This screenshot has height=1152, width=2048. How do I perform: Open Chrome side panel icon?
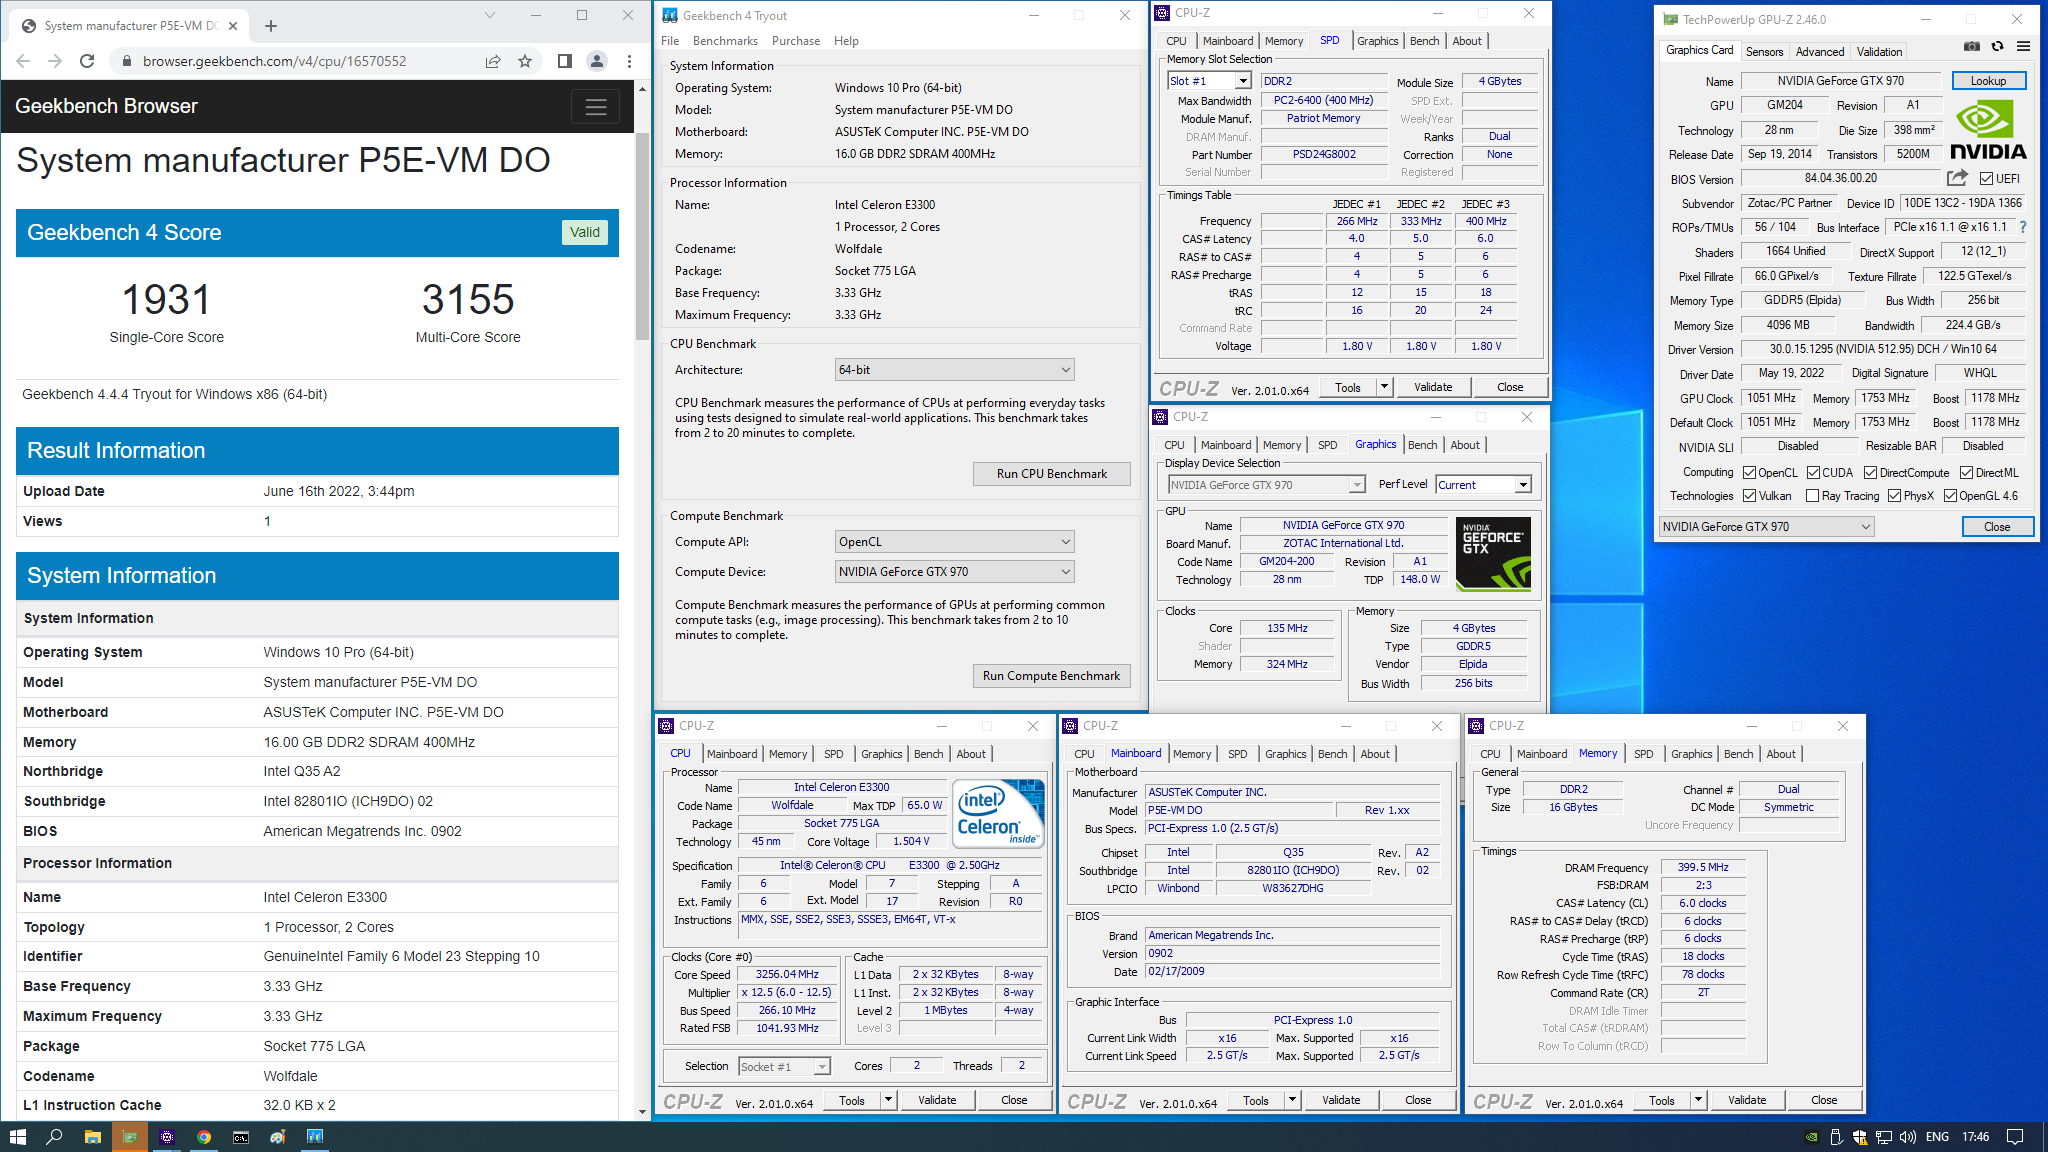point(565,61)
